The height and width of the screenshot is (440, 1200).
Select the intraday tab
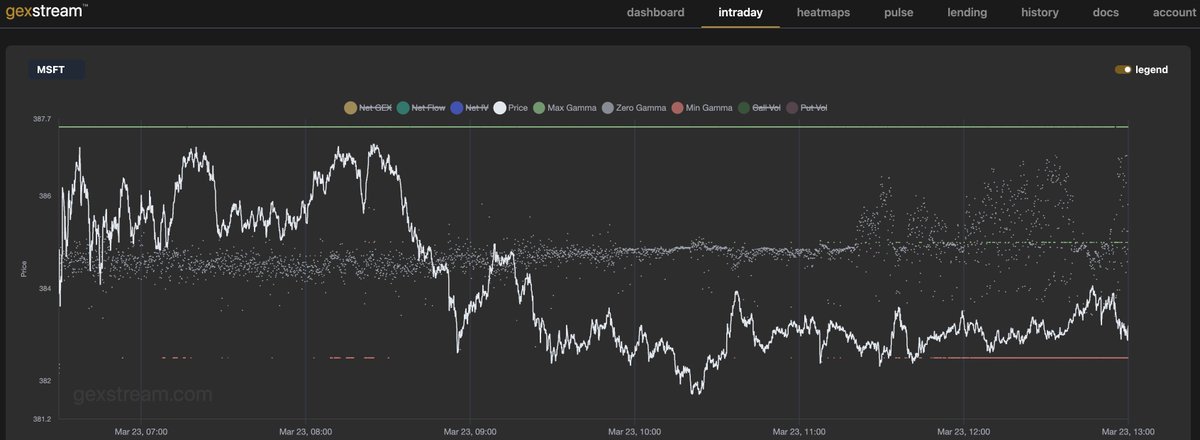point(740,13)
